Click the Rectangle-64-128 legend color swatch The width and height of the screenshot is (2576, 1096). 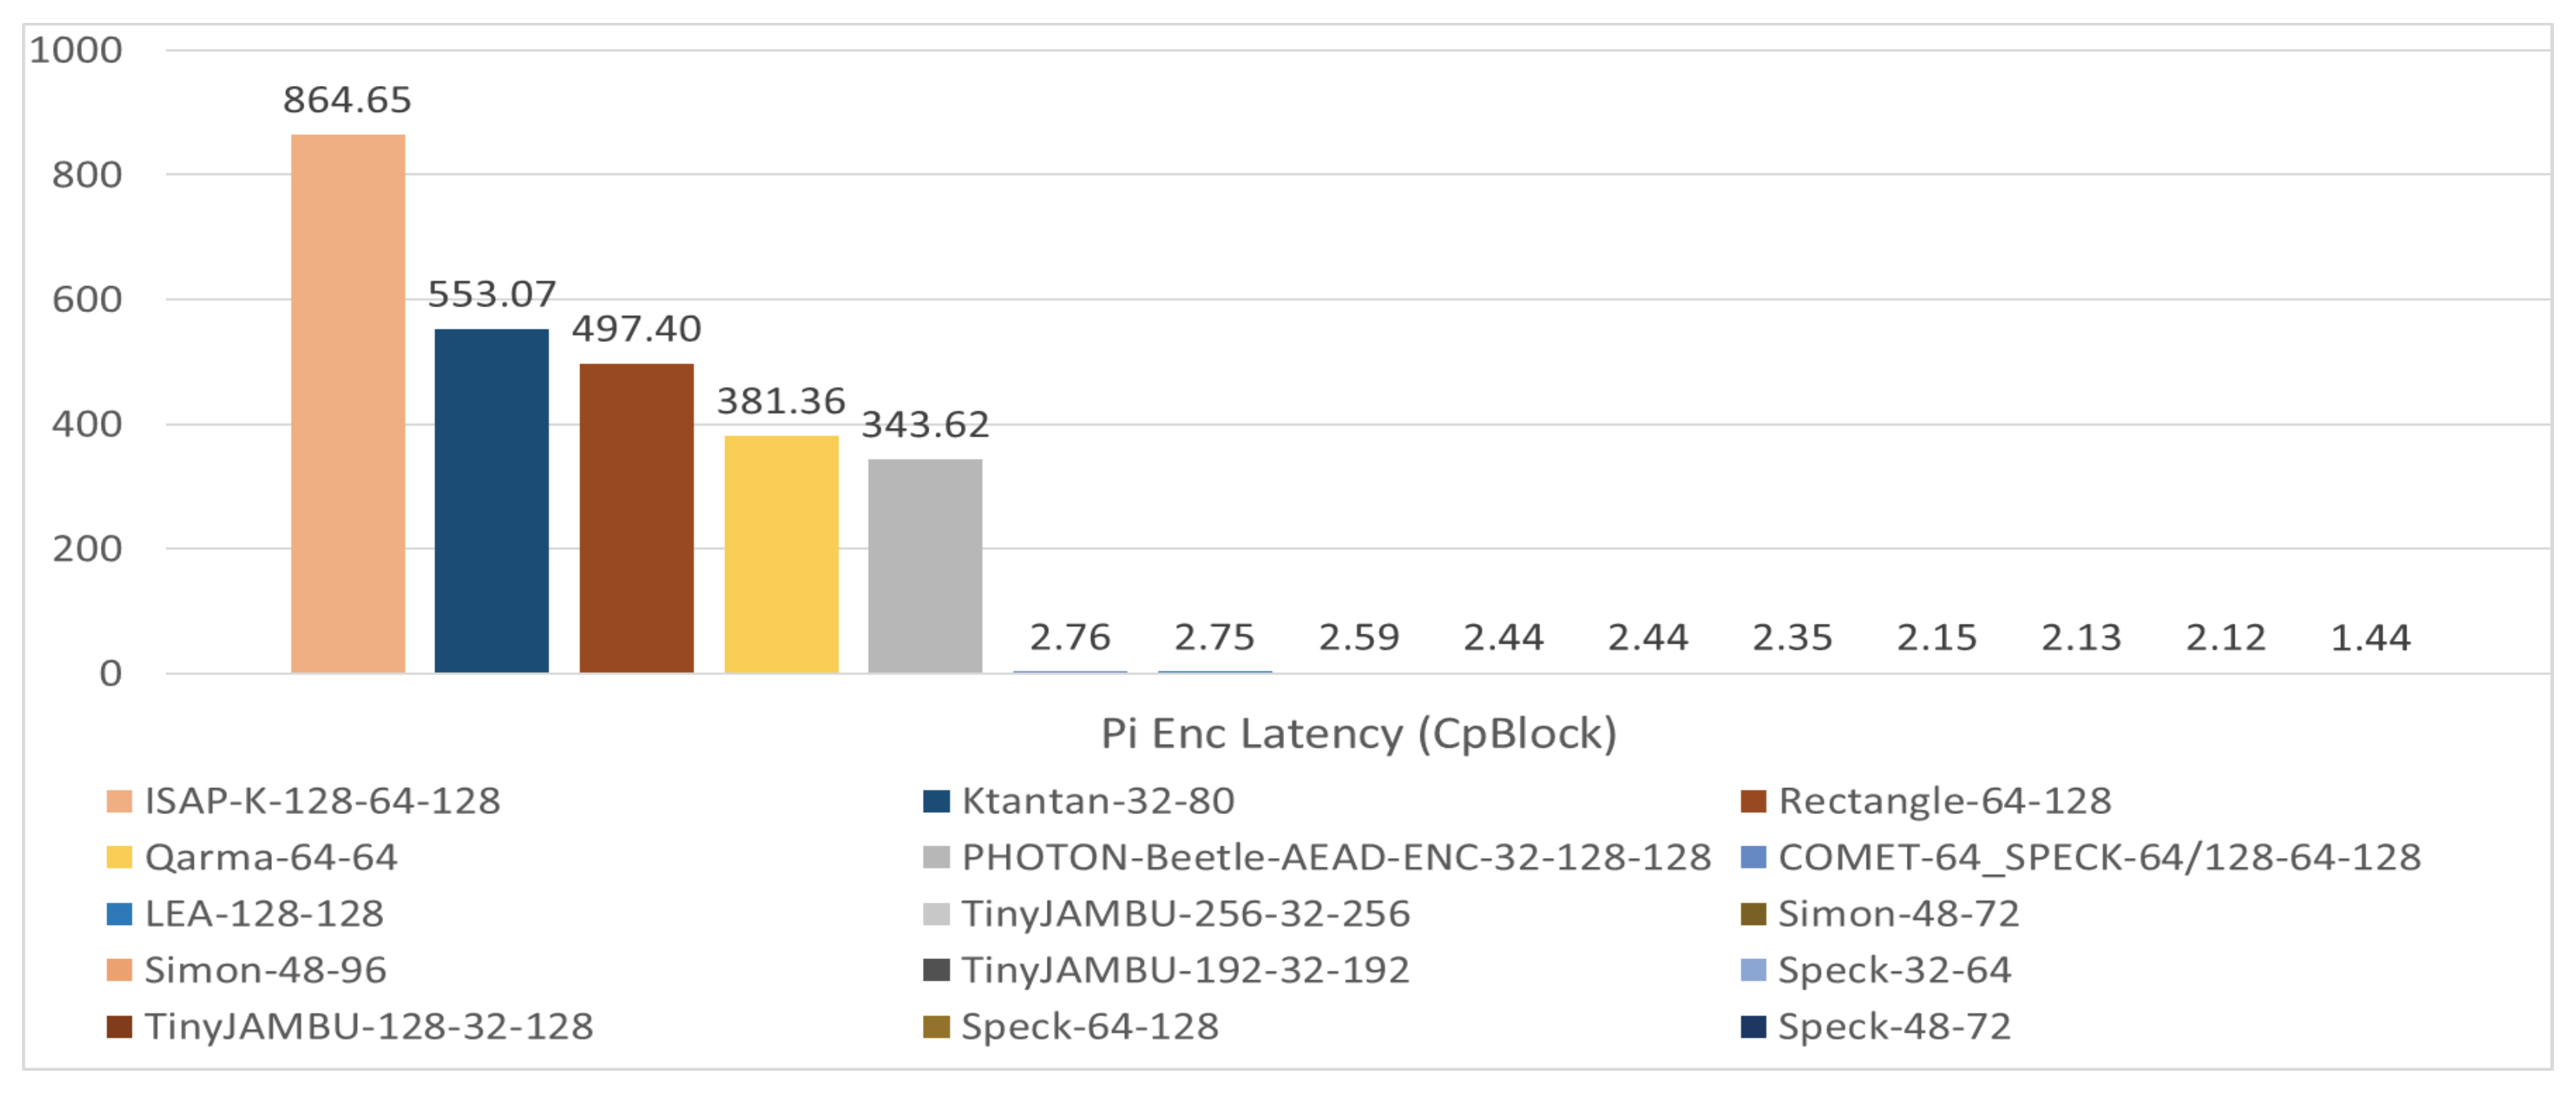pos(1753,801)
